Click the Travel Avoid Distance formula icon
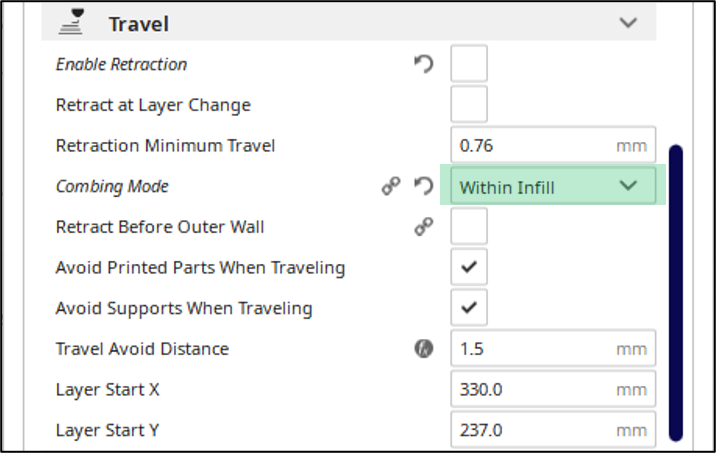The height and width of the screenshot is (453, 716). point(424,349)
